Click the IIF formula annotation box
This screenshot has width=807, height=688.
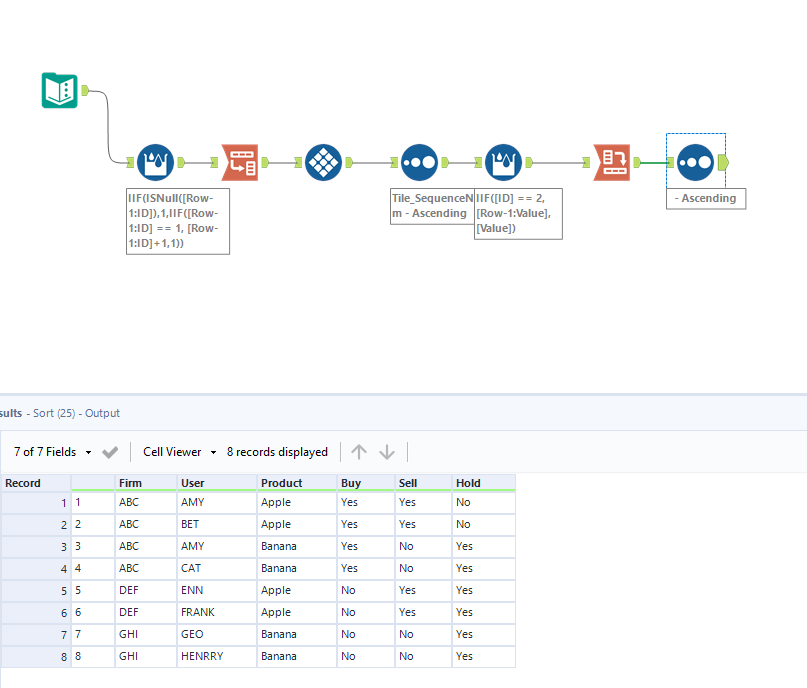pos(177,221)
